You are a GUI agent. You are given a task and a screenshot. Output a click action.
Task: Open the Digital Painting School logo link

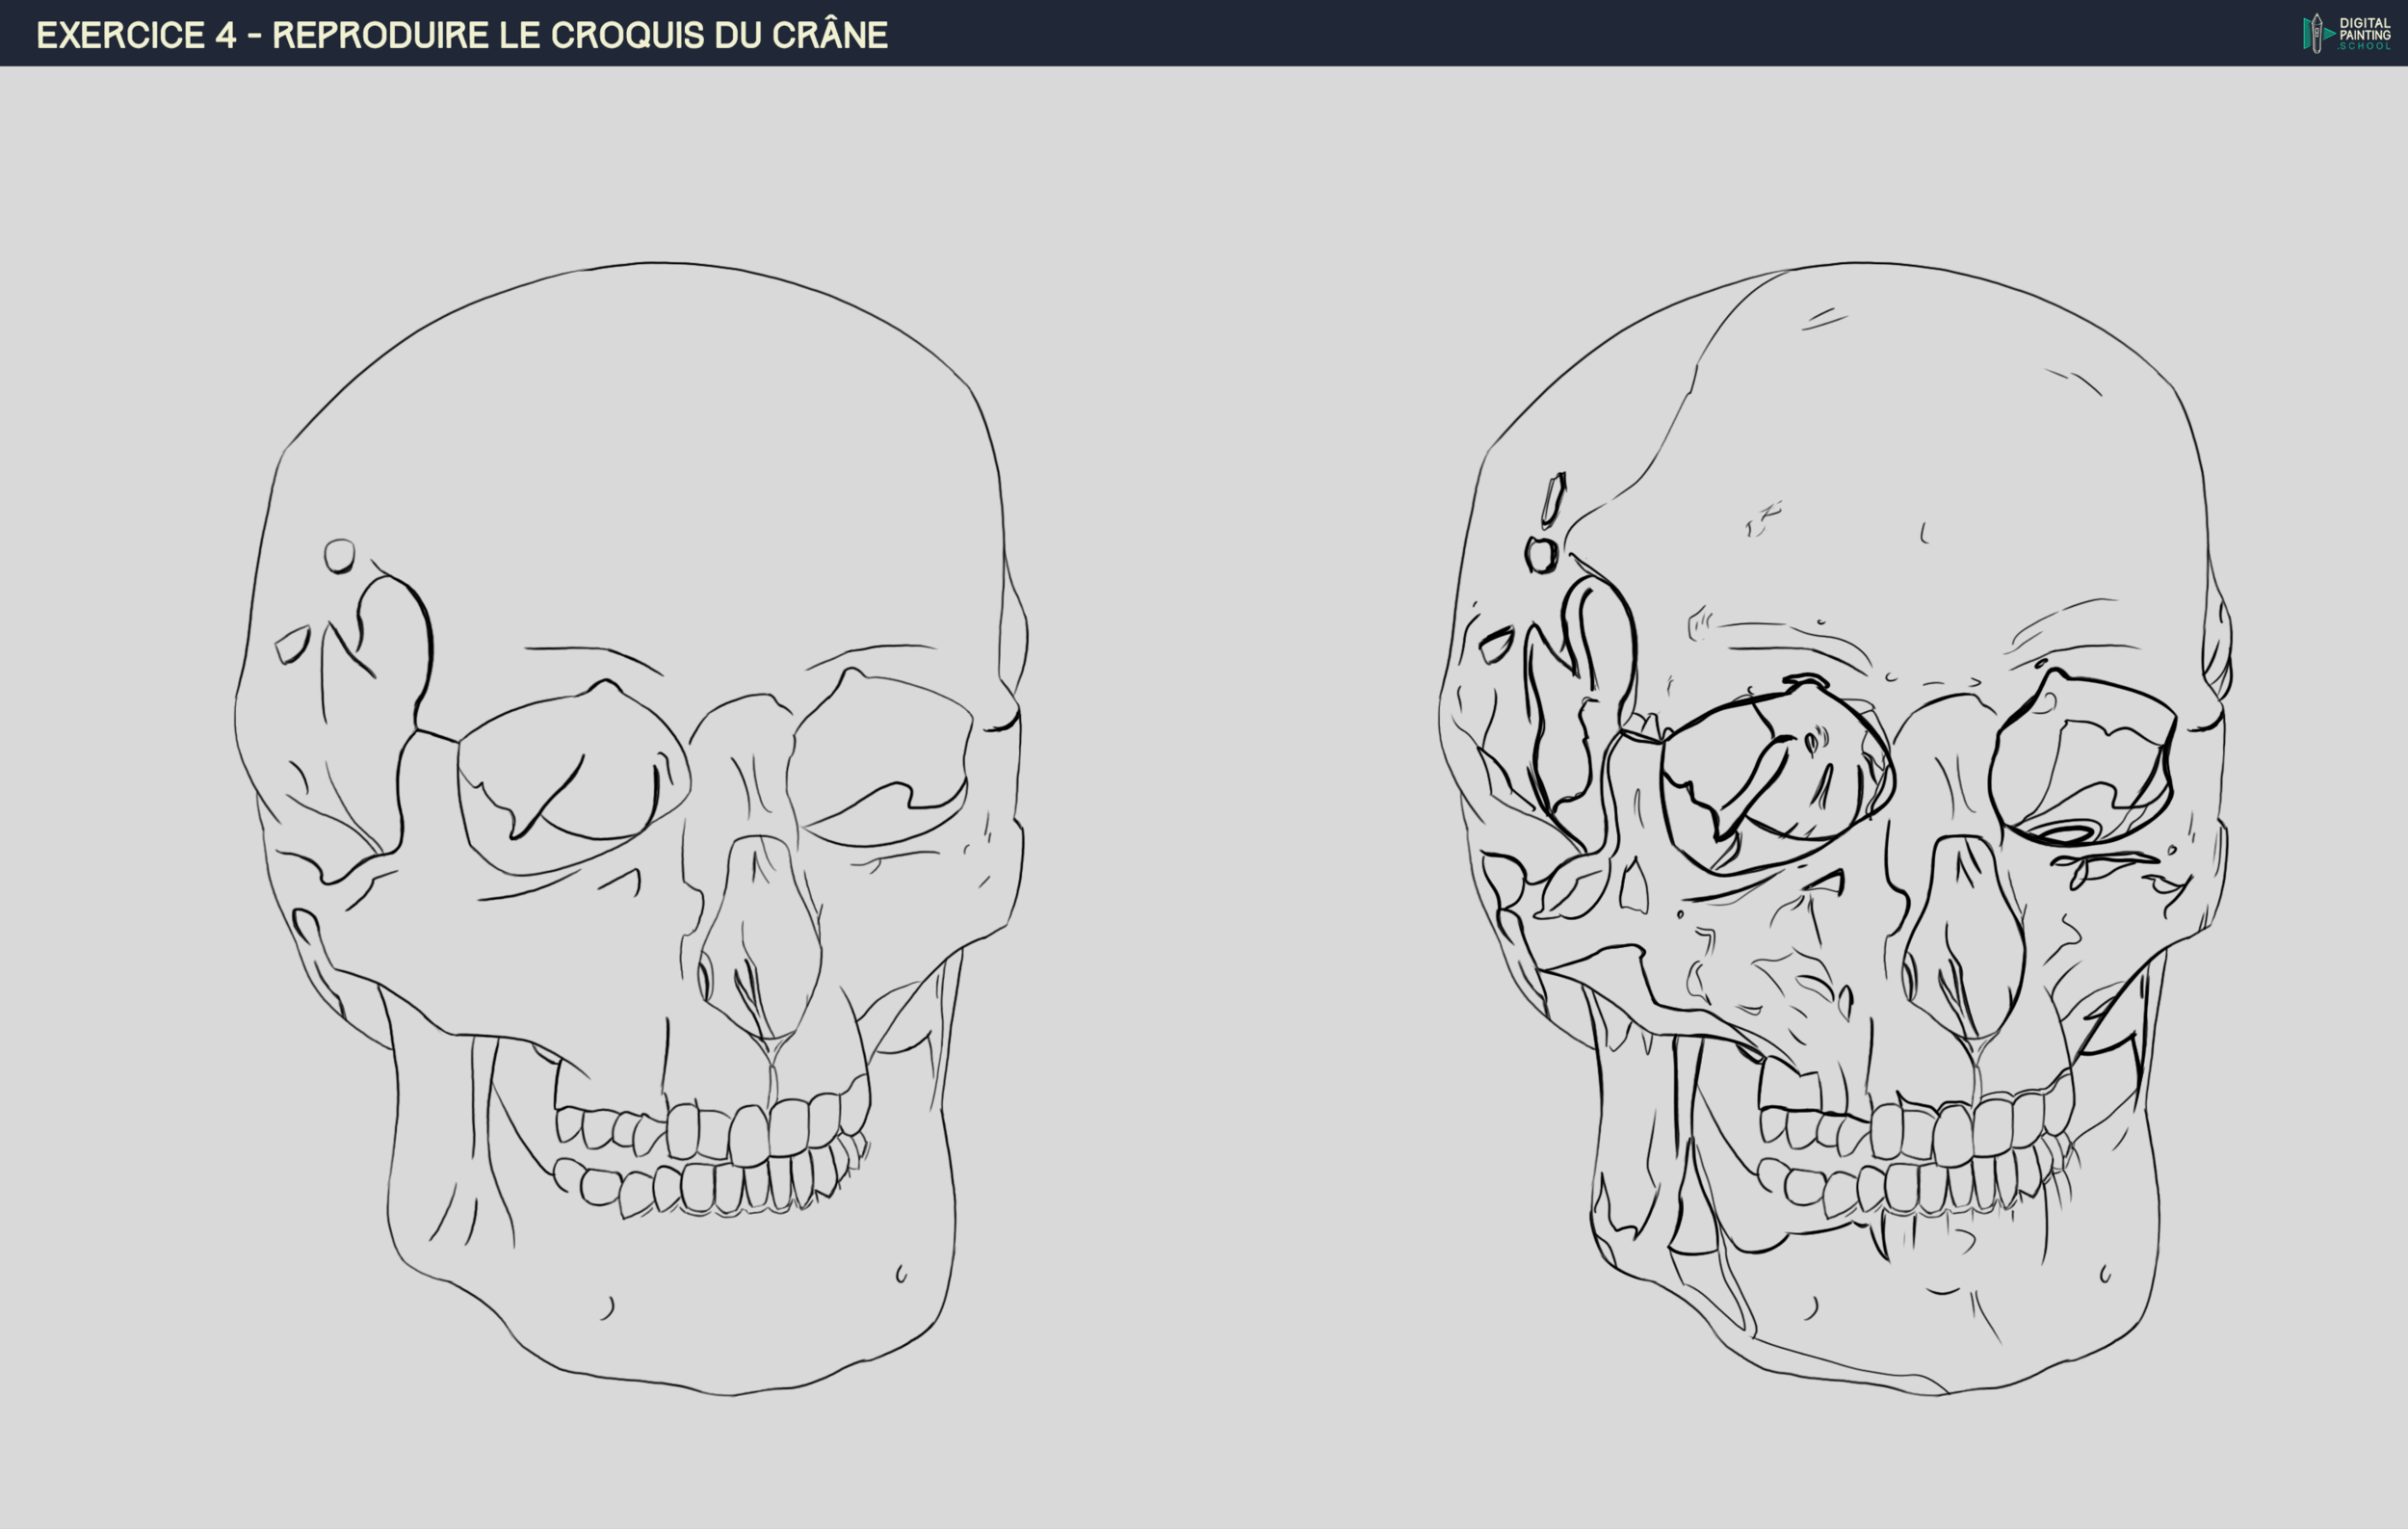click(x=2340, y=35)
